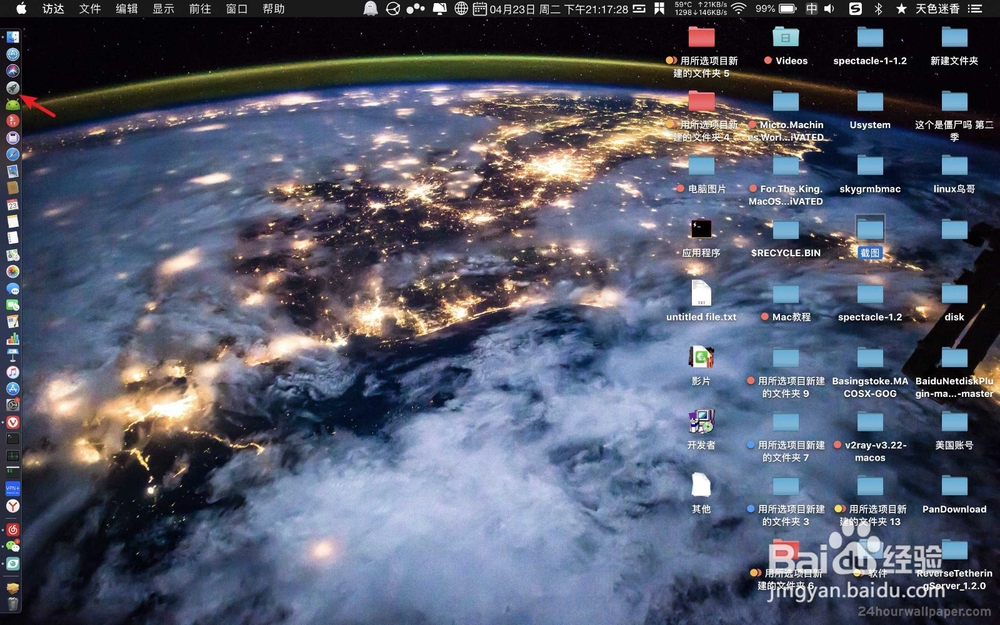Click the Shadowsocks icon in the menu bar
Screen dimensions: 1000x625
tap(855, 11)
